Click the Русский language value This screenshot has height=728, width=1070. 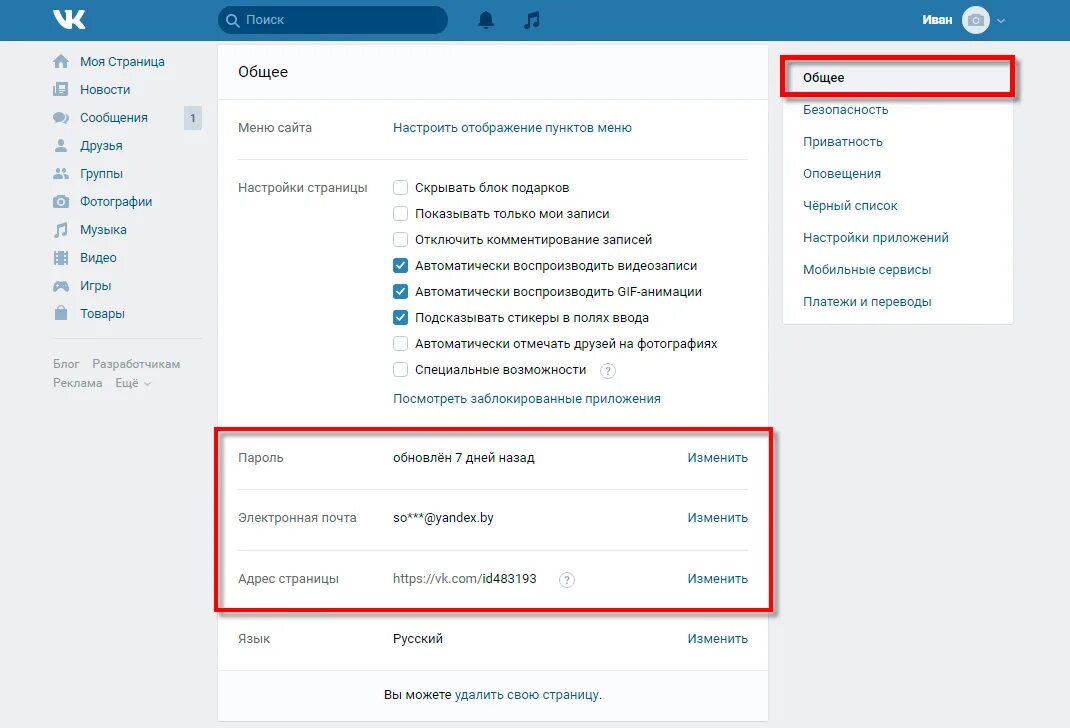418,639
